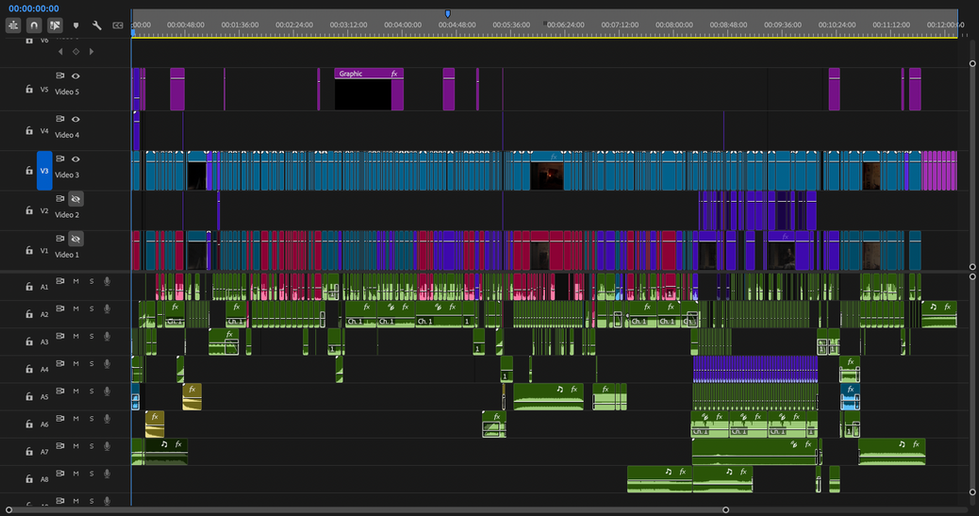Solo audio track A3
The height and width of the screenshot is (516, 979).
click(91, 337)
